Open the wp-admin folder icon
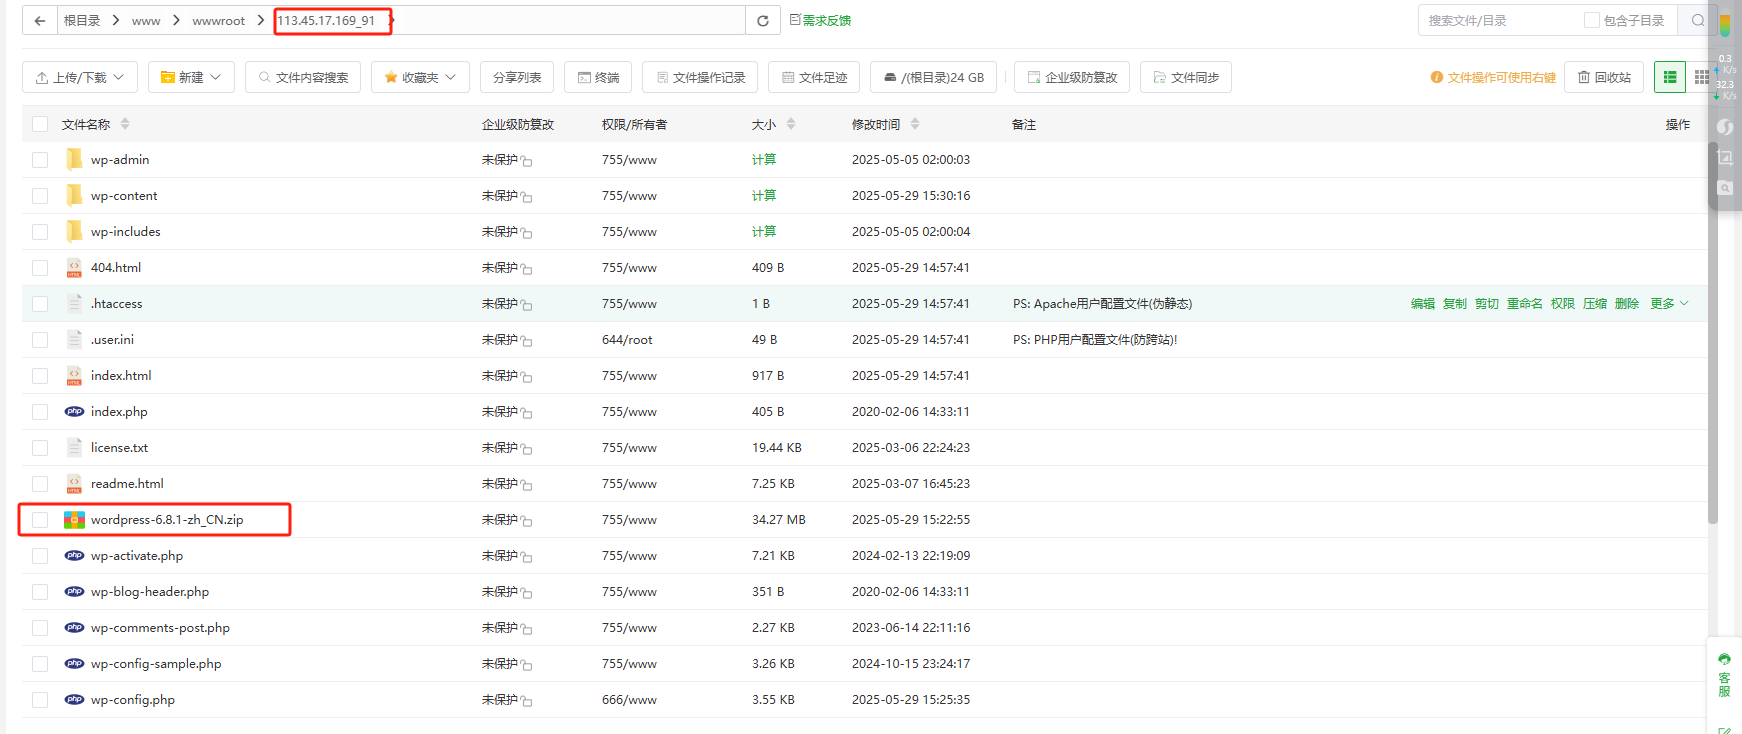This screenshot has height=734, width=1742. tap(74, 159)
